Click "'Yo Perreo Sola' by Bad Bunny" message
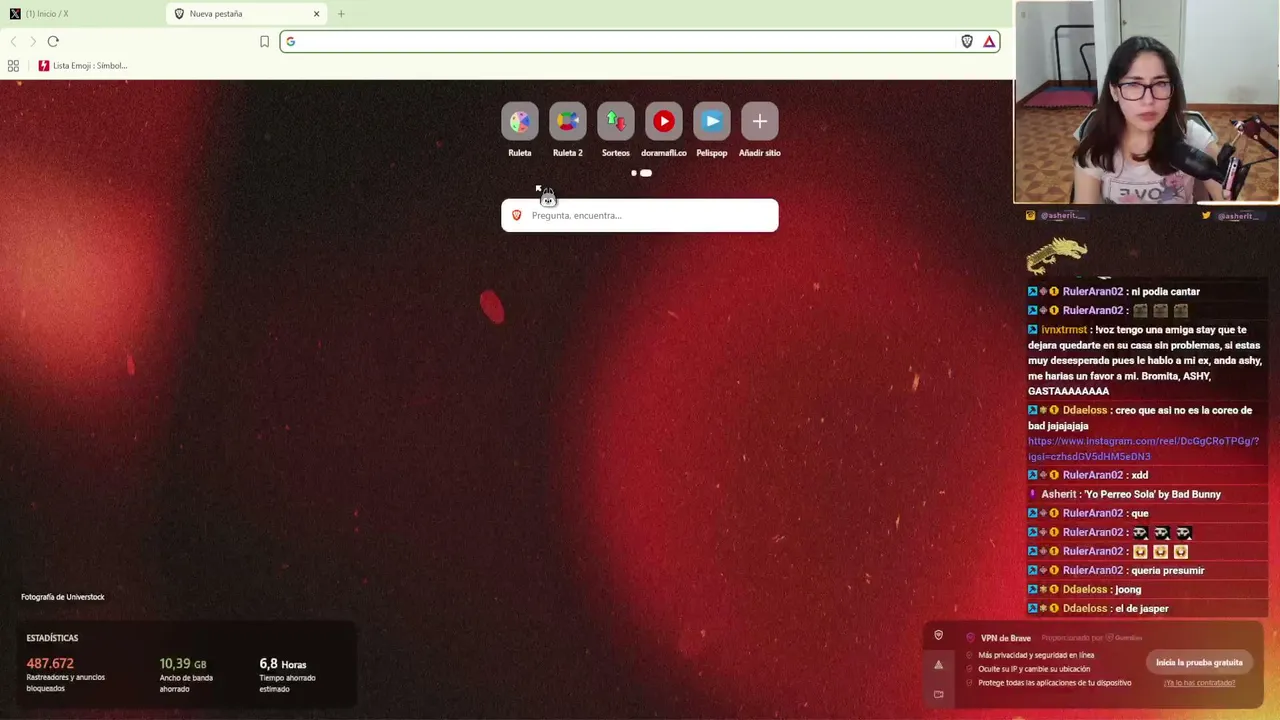 tap(1152, 494)
